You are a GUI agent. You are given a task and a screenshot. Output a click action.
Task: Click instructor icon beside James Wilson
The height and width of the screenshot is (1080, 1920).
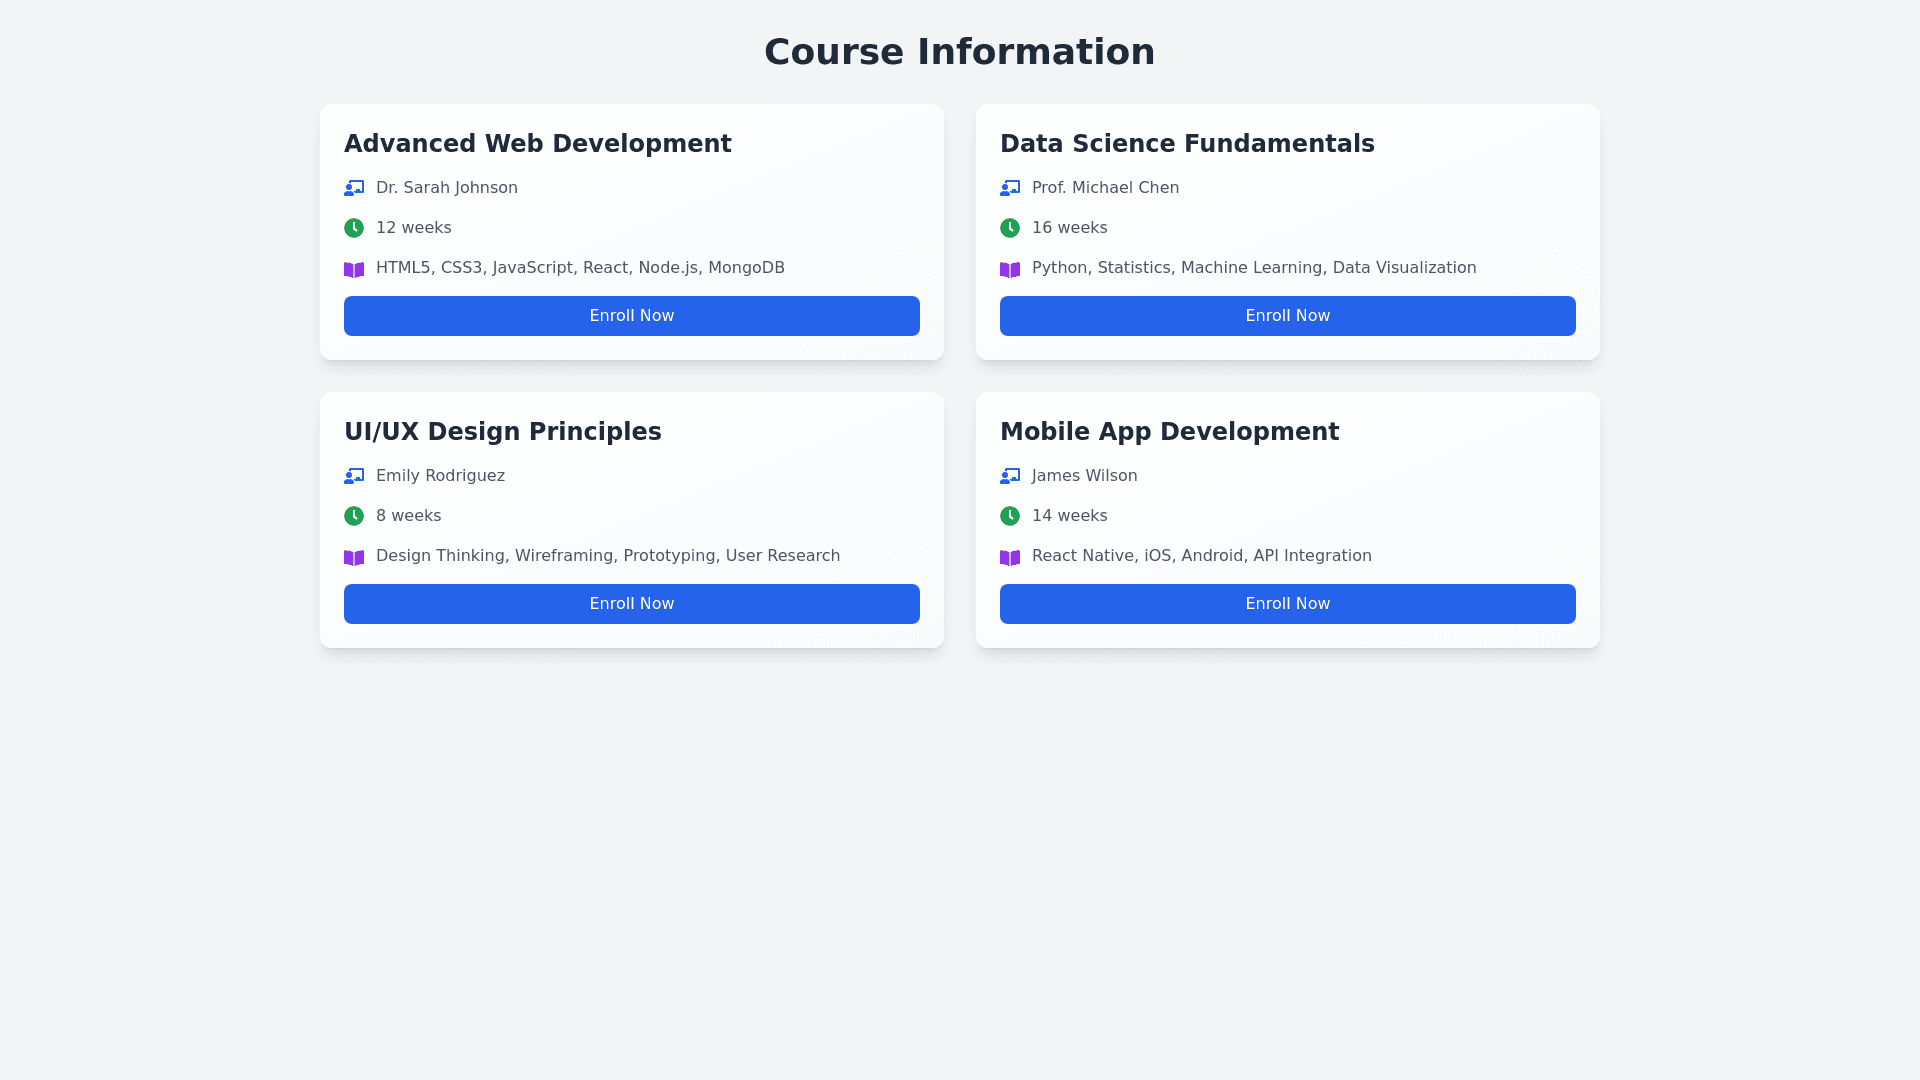click(1010, 476)
